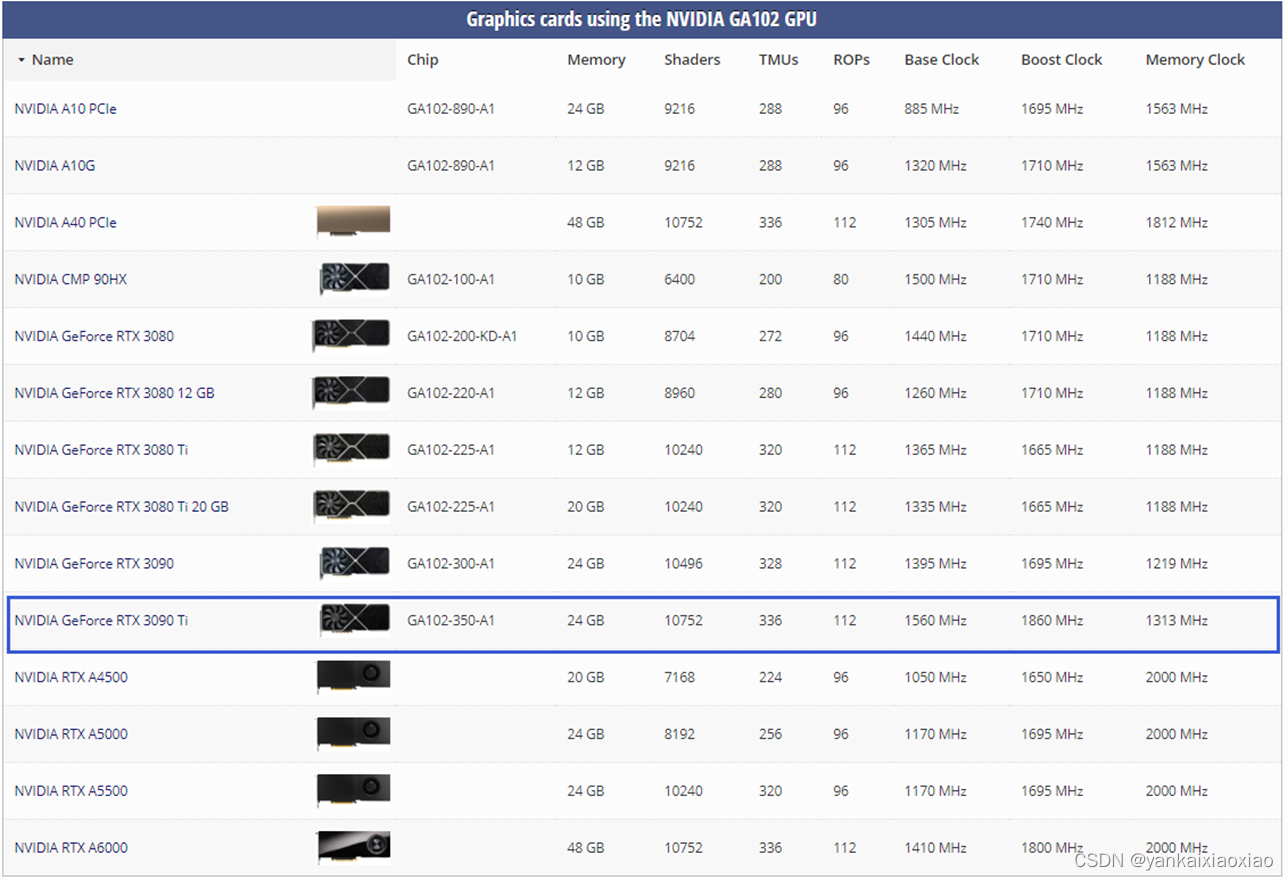Open the NVIDIA RTX A6000 link

pyautogui.click(x=71, y=849)
